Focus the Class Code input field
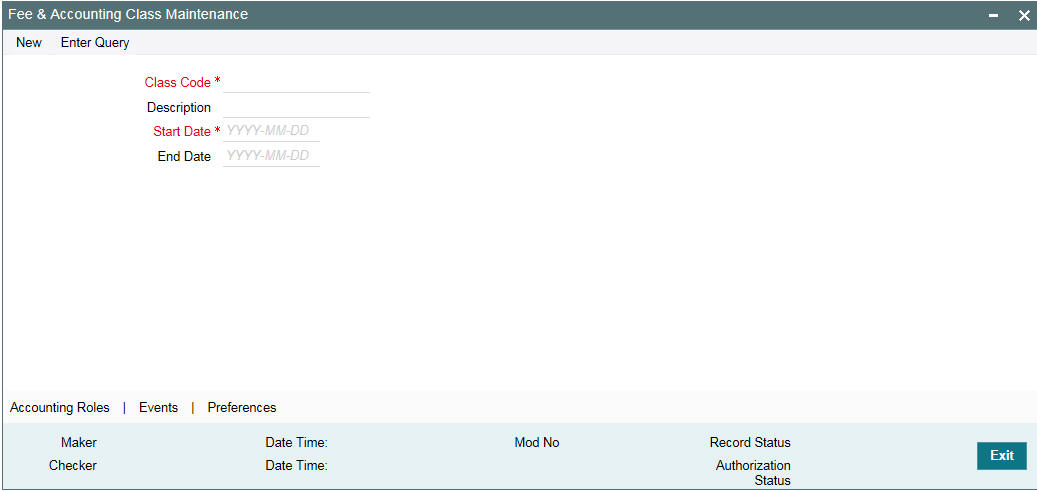 click(296, 83)
